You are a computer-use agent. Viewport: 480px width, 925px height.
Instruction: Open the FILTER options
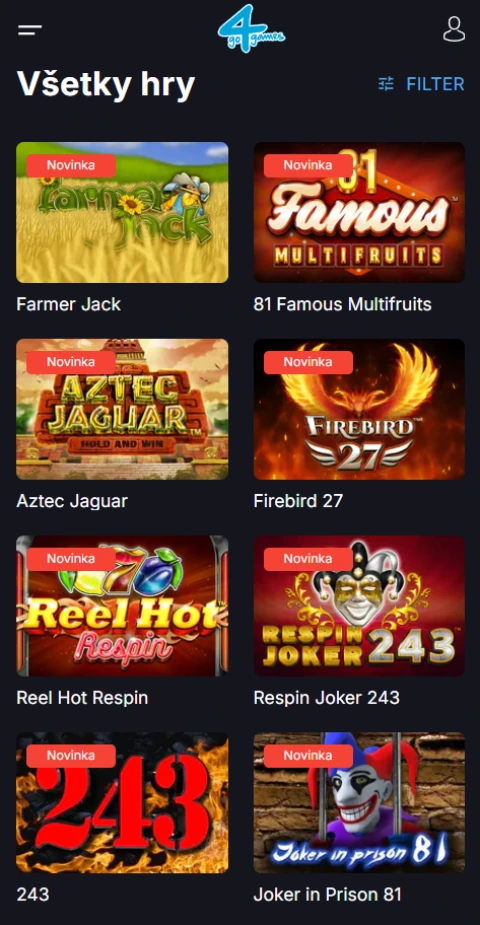tap(422, 84)
